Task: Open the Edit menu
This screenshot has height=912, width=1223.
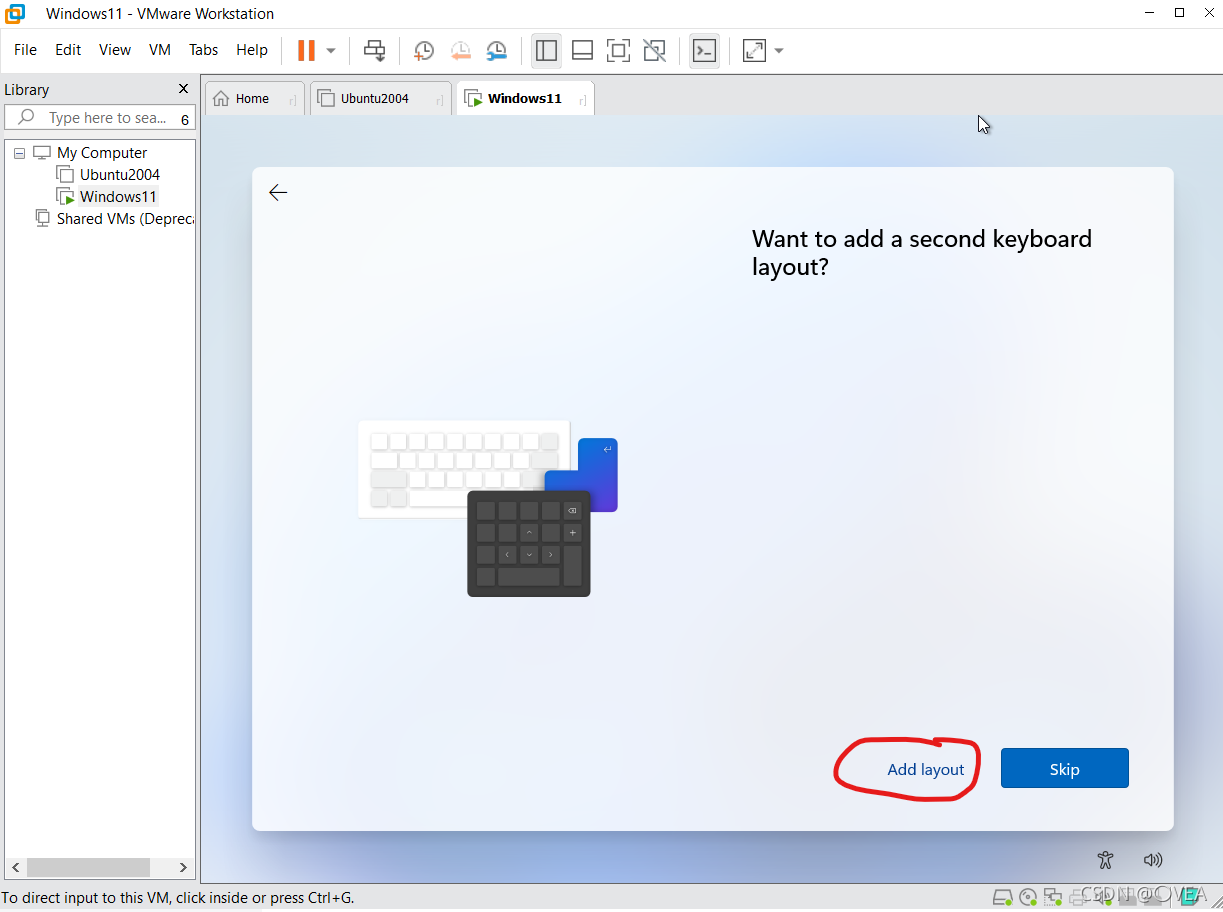Action: coord(68,50)
